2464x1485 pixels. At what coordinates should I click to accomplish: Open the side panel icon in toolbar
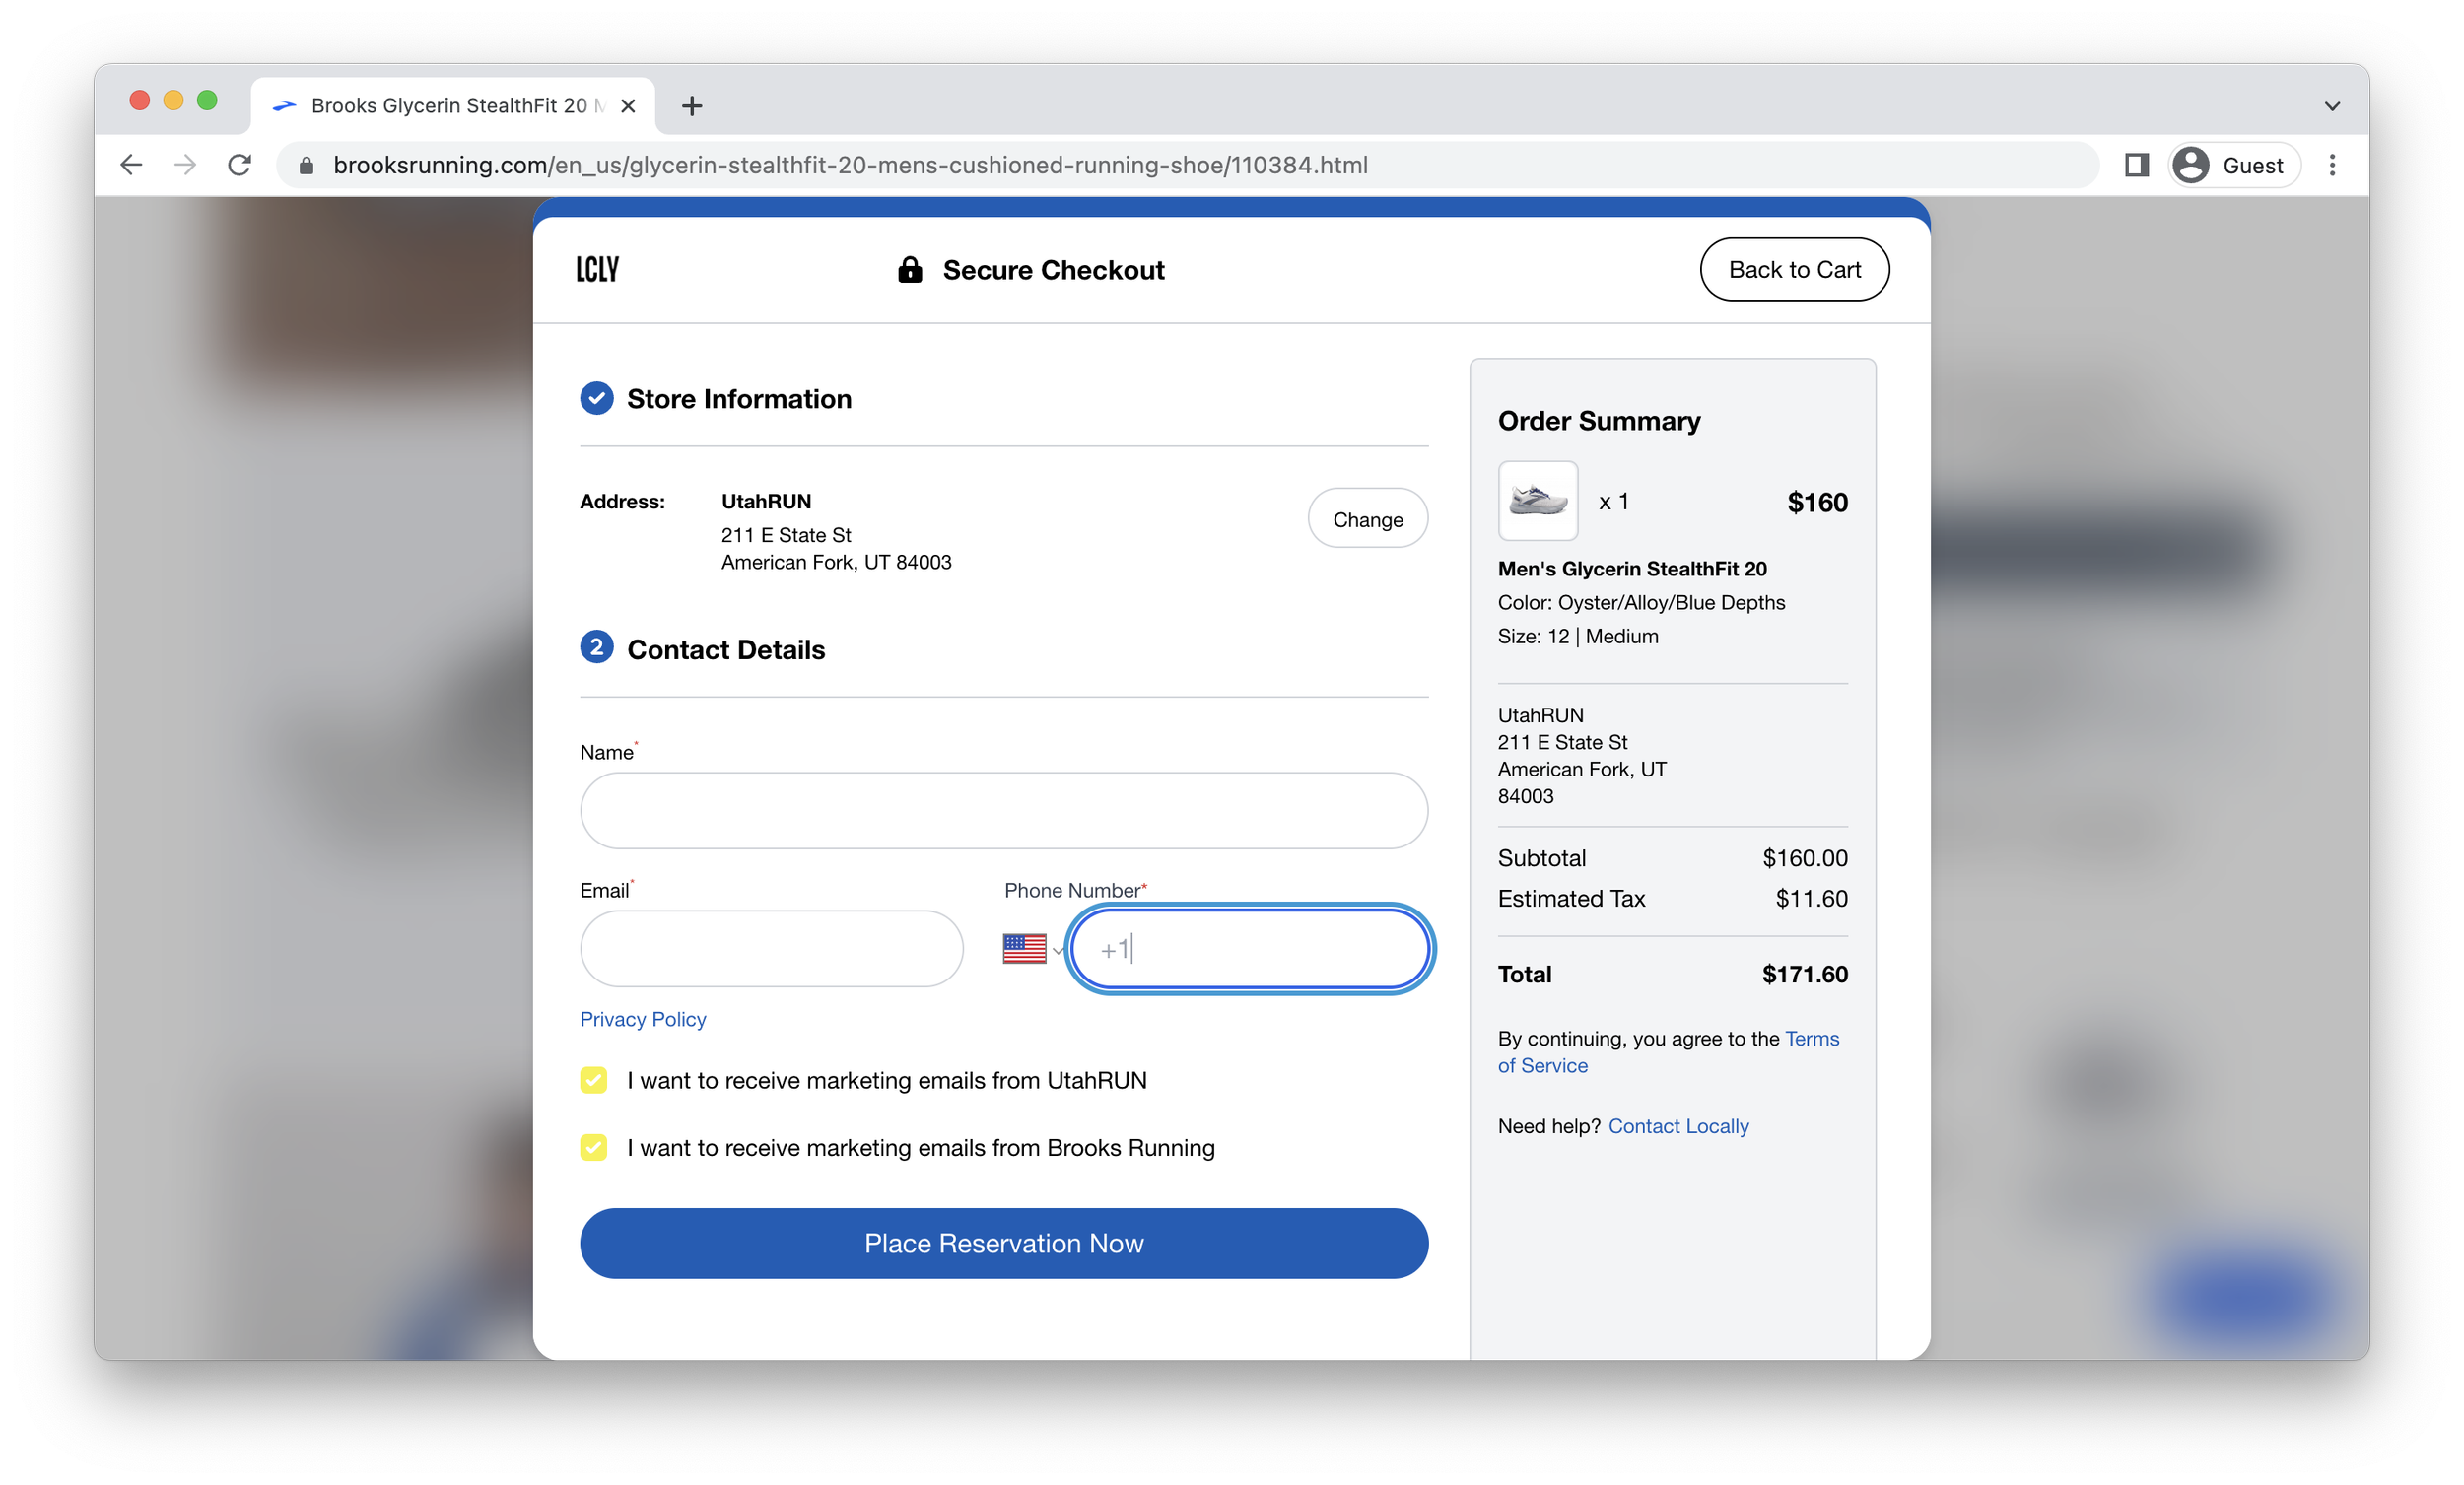click(2136, 165)
